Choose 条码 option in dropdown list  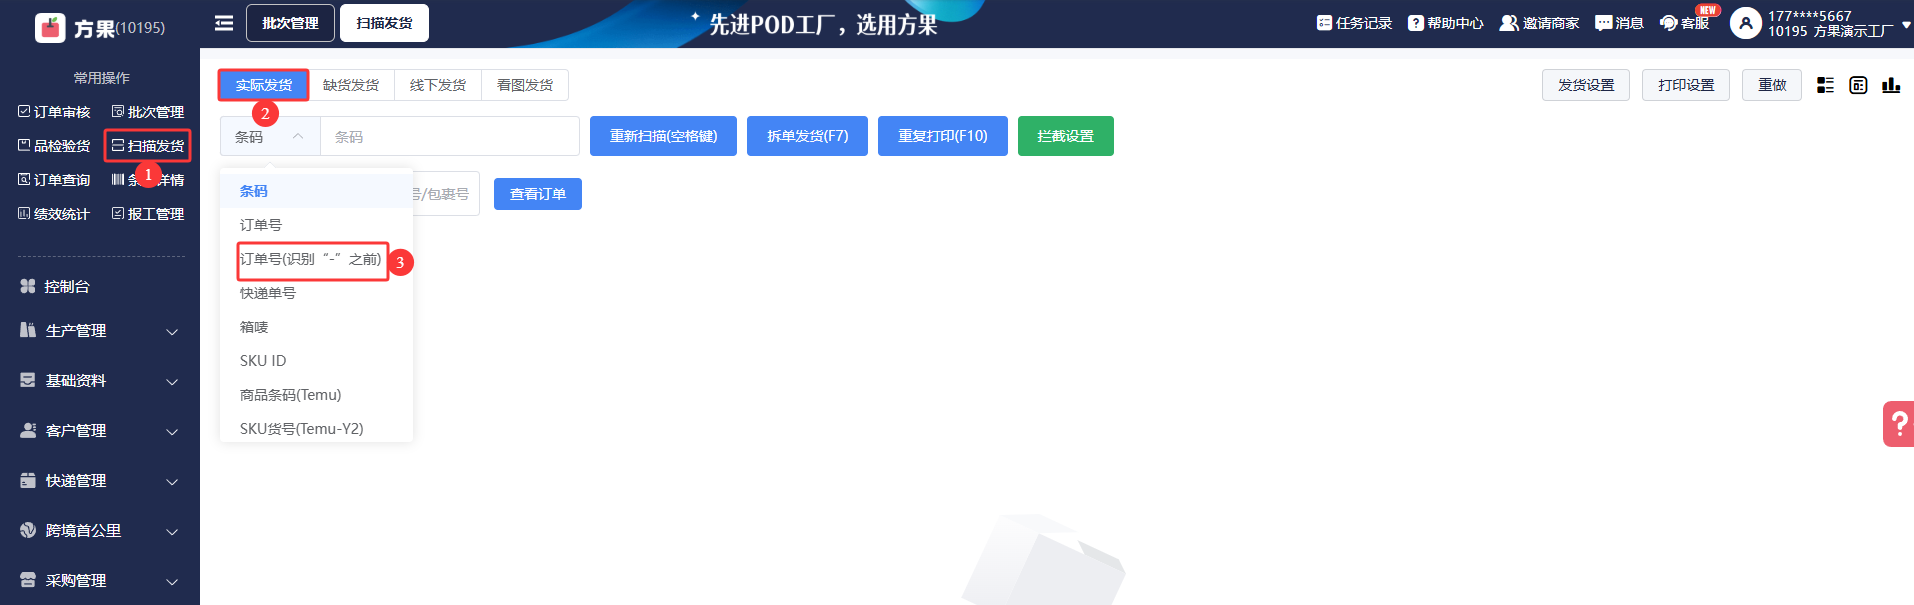coord(316,191)
